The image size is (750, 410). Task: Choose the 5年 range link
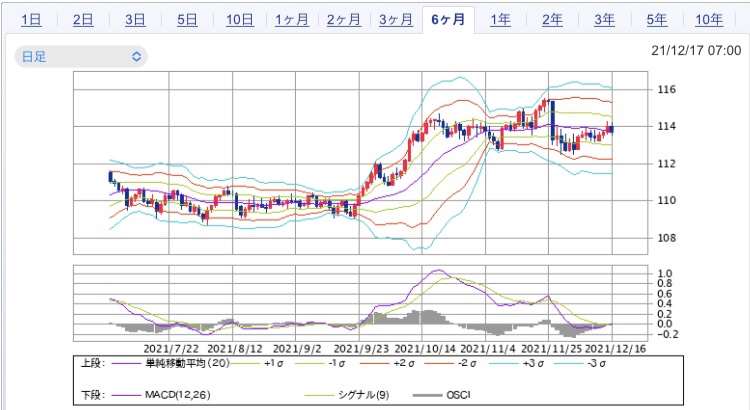(x=657, y=20)
